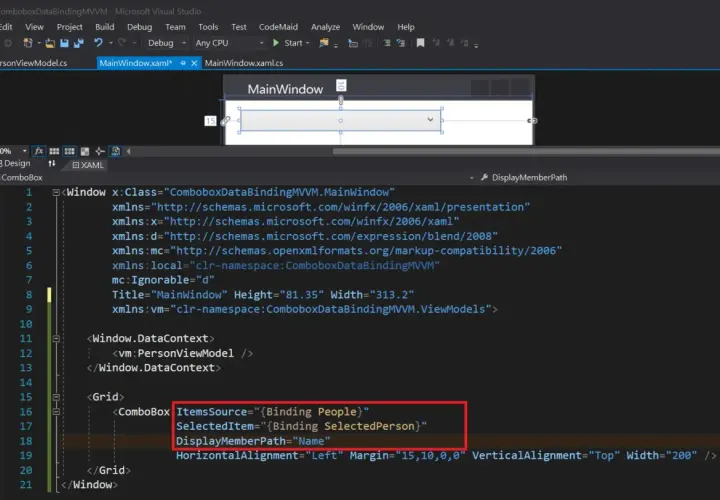
Task: Open the Undo history dropdown arrow
Action: (x=111, y=43)
